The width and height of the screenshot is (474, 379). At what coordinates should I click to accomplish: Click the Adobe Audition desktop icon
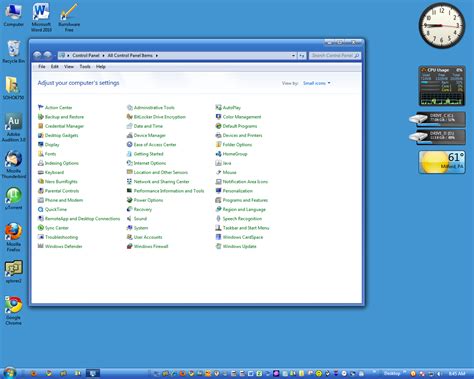pyautogui.click(x=13, y=127)
